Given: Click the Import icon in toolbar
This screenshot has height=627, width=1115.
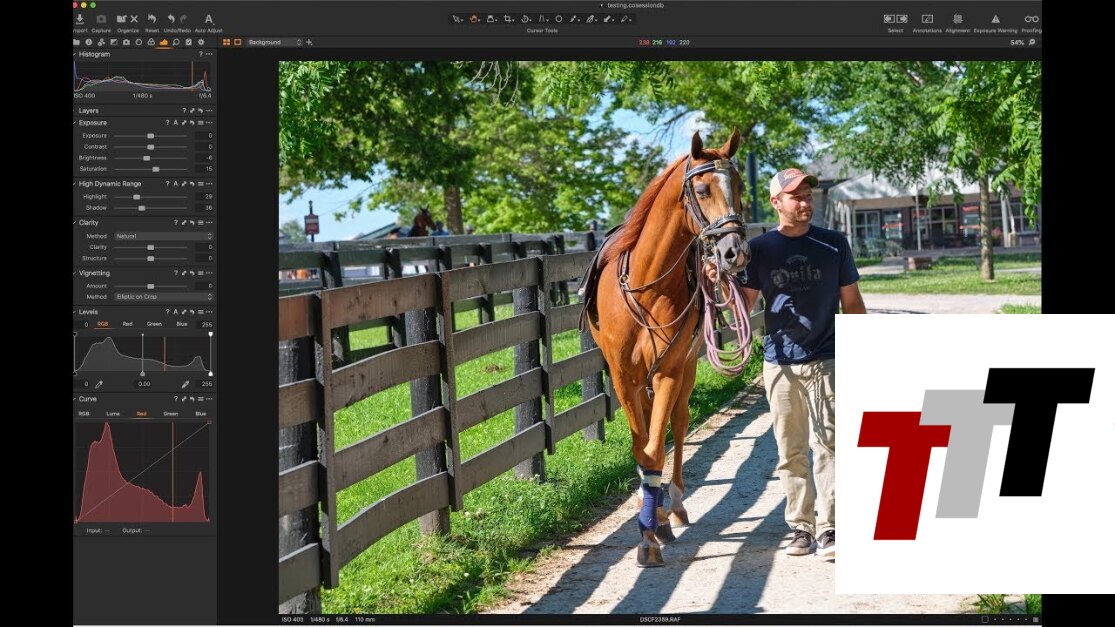Looking at the screenshot, I should coord(80,19).
